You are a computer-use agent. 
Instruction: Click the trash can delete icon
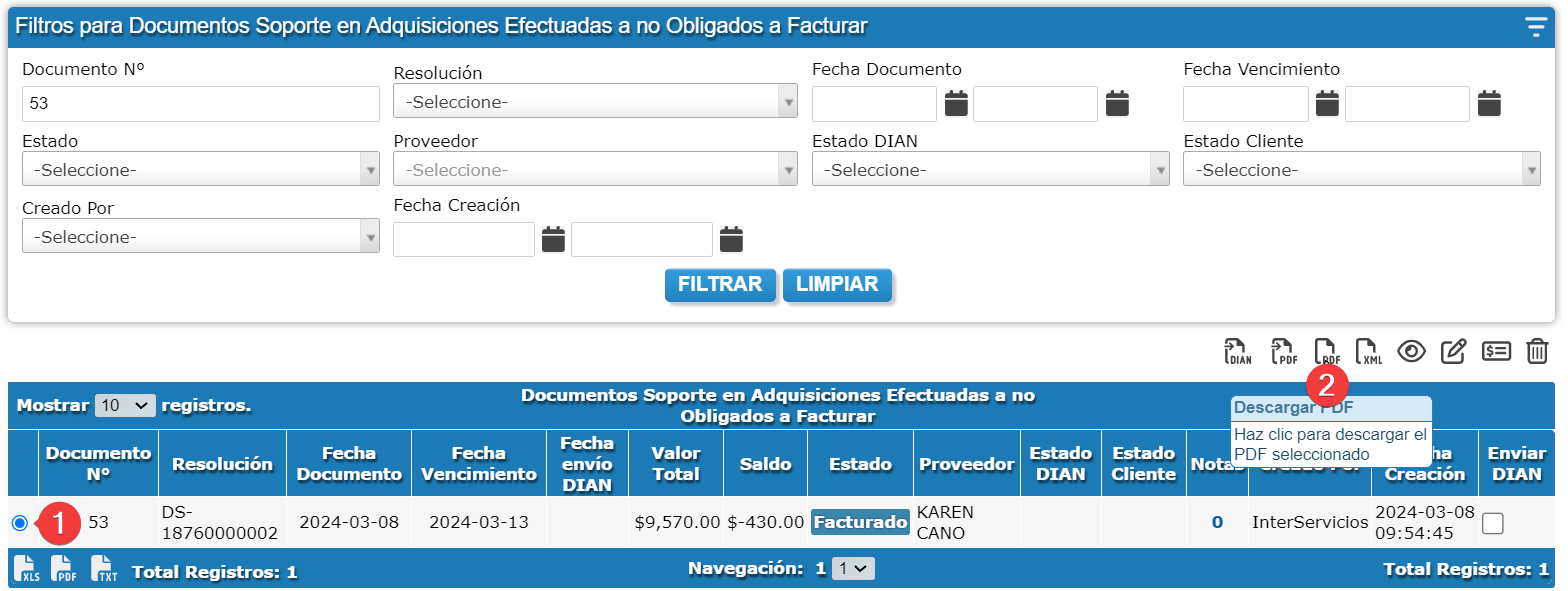click(x=1537, y=351)
